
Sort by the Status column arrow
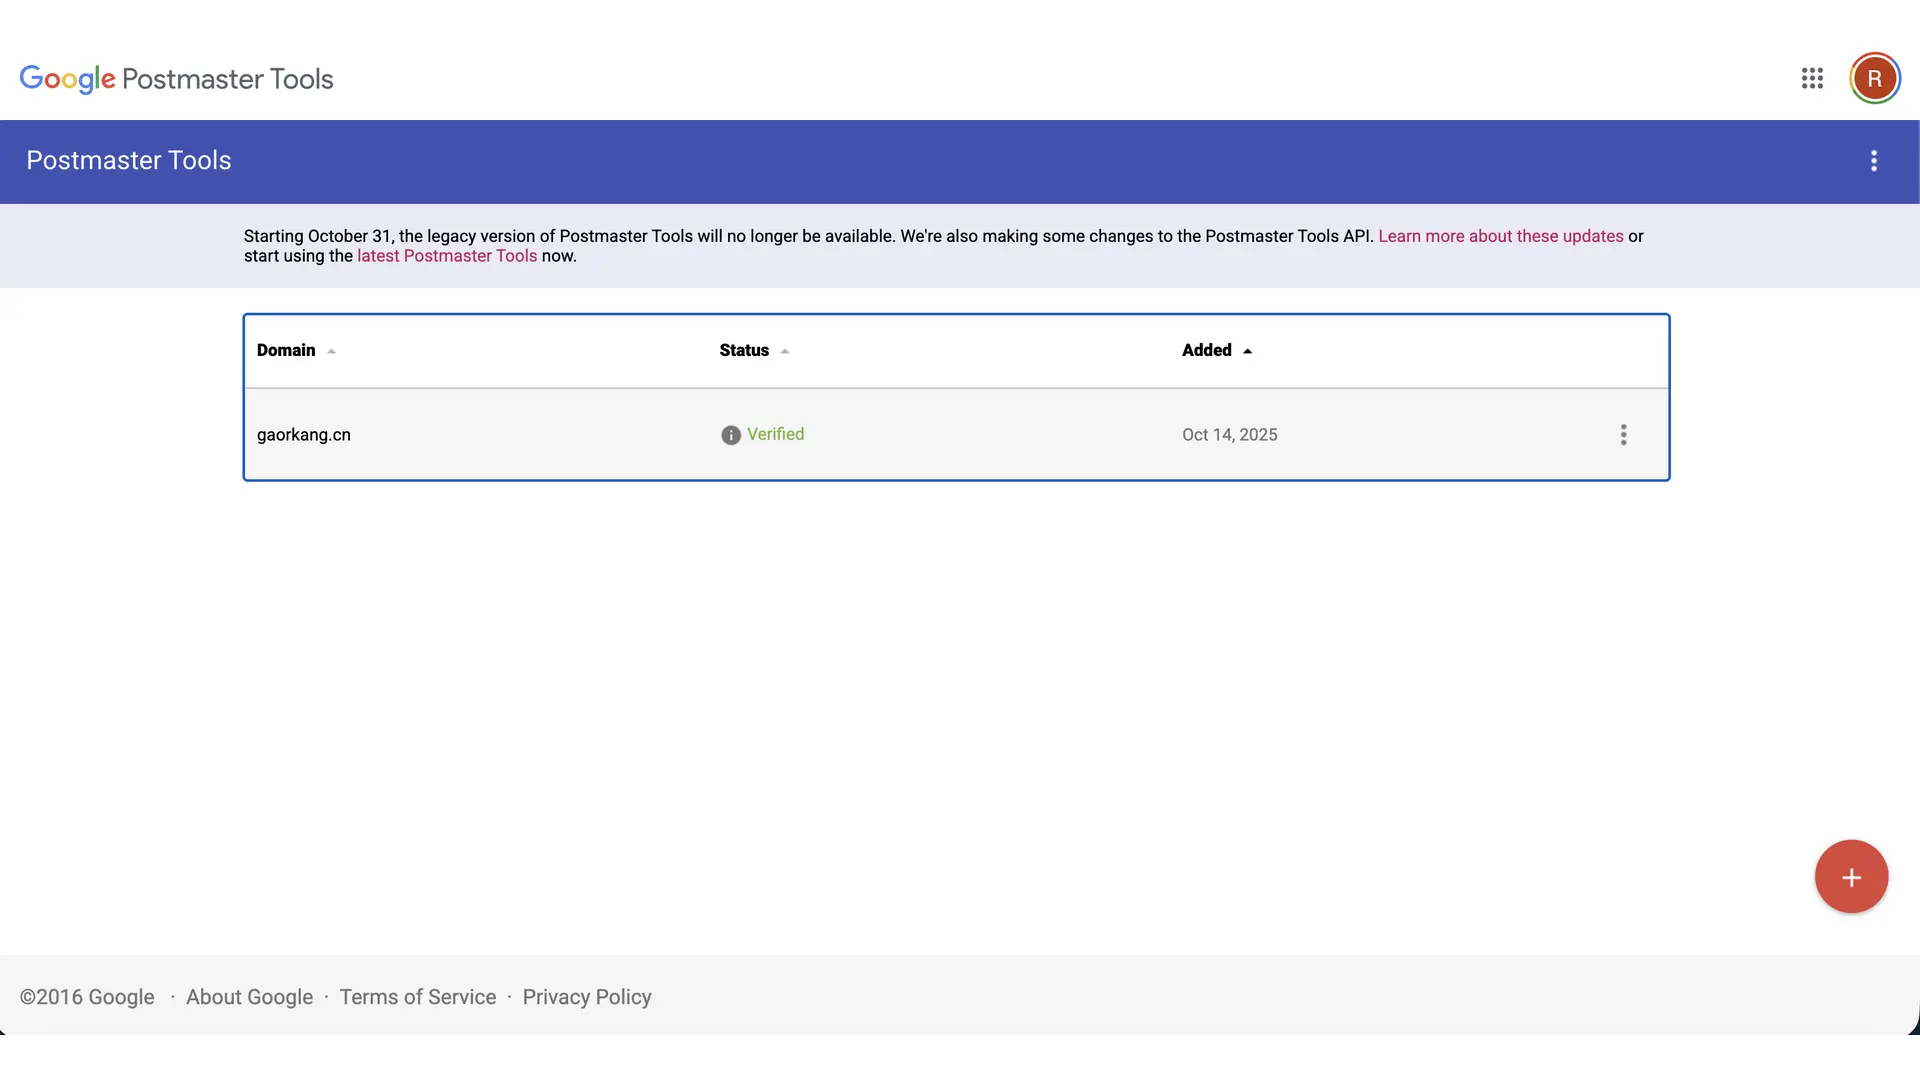click(785, 351)
